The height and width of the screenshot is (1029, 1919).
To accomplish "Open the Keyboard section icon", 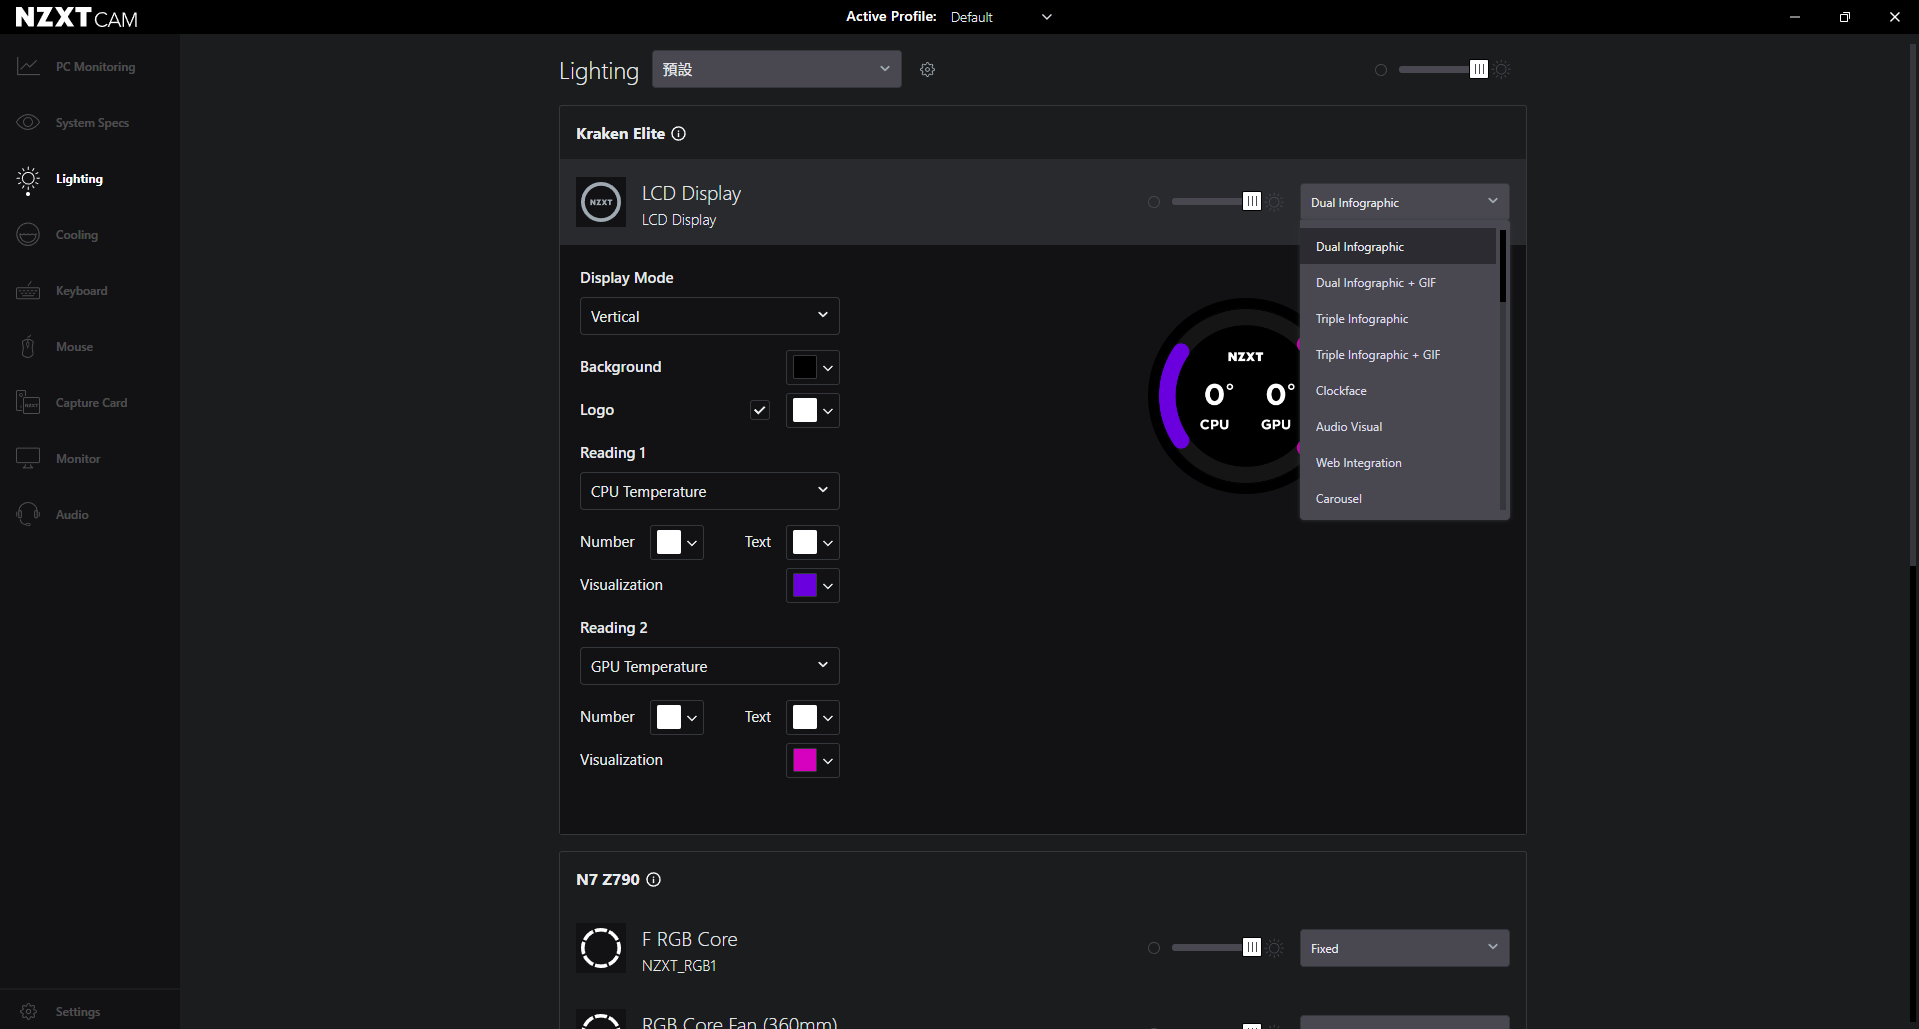I will [28, 291].
